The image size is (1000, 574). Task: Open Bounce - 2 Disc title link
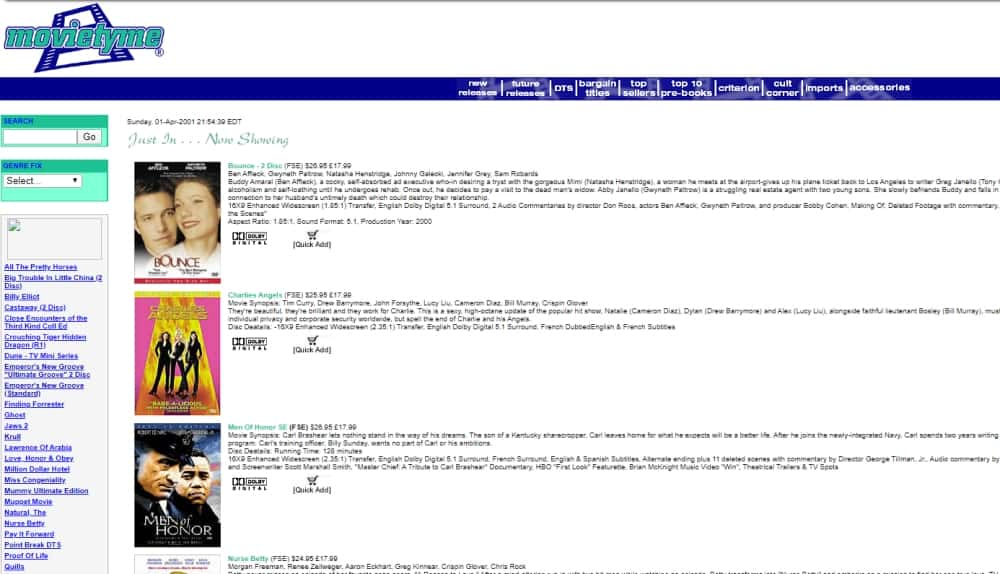tap(255, 166)
